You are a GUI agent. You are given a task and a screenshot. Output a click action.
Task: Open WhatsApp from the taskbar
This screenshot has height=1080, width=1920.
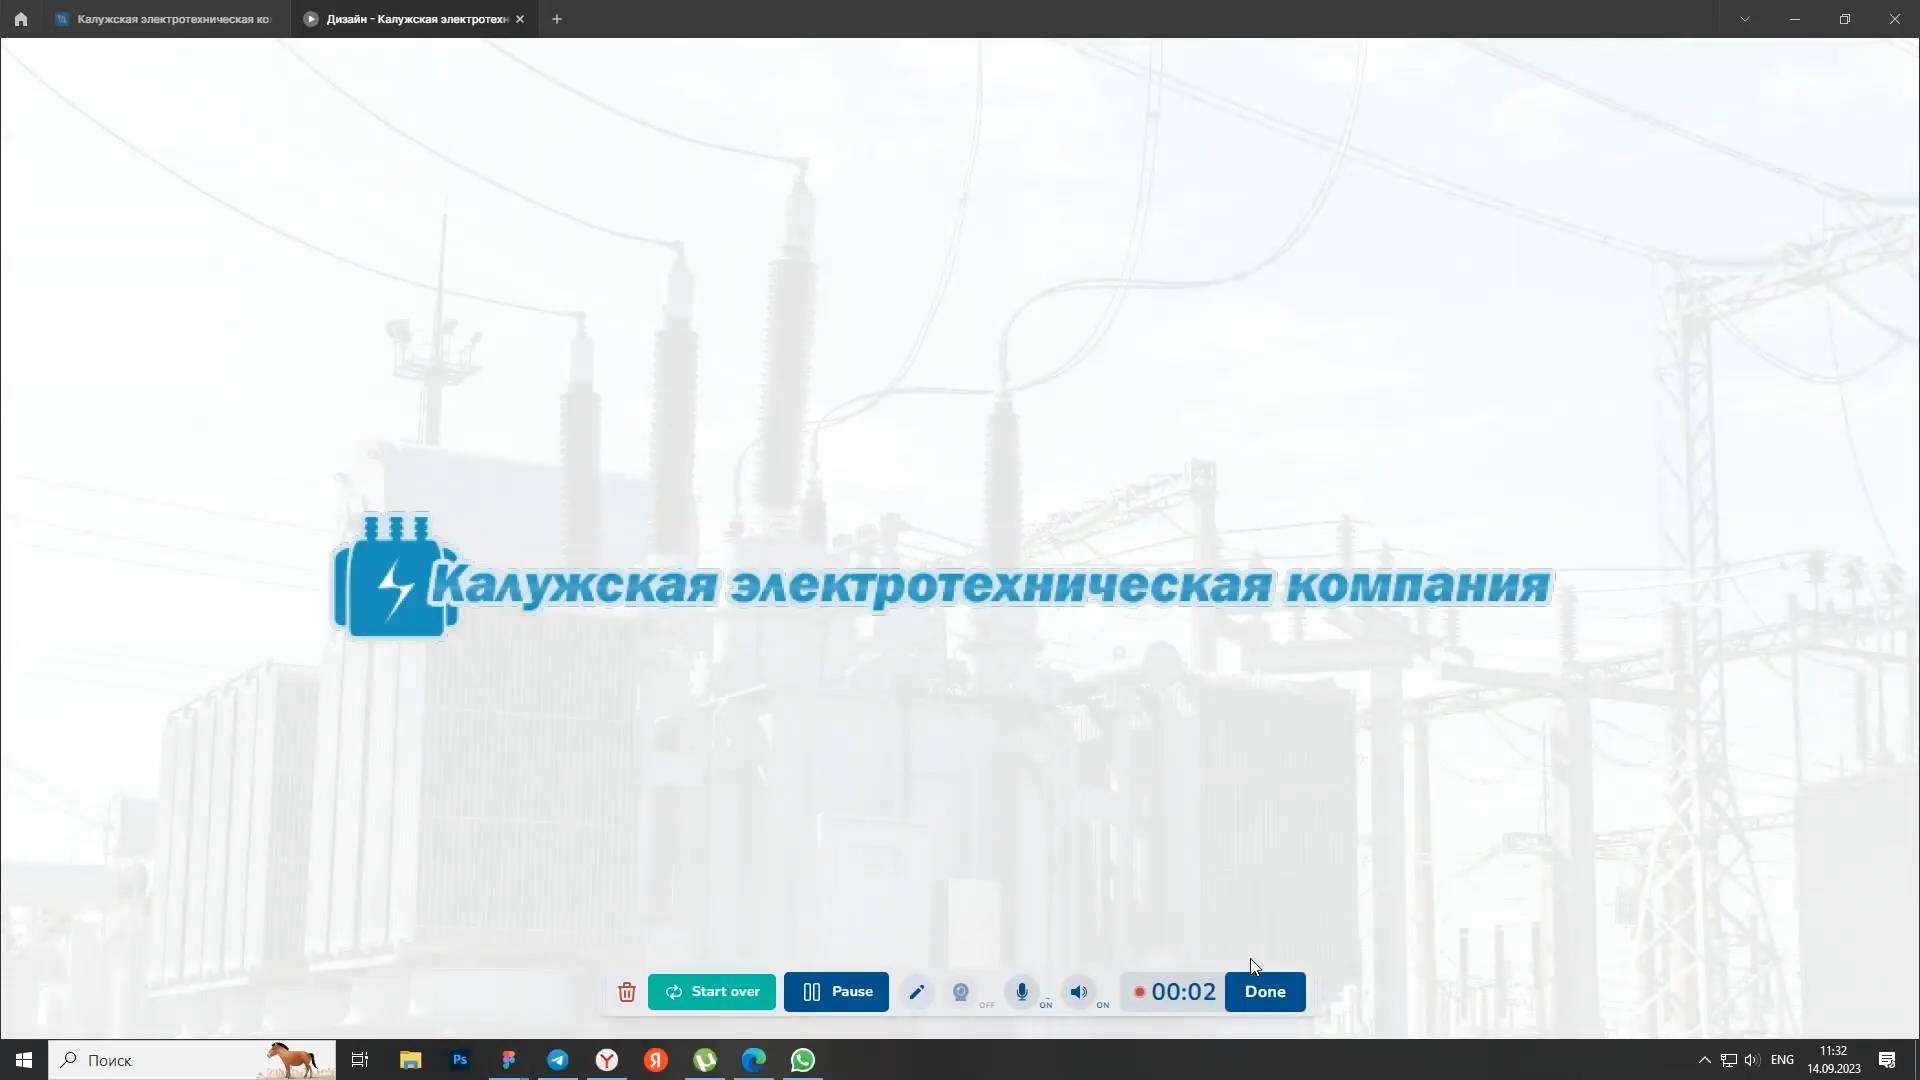point(803,1059)
